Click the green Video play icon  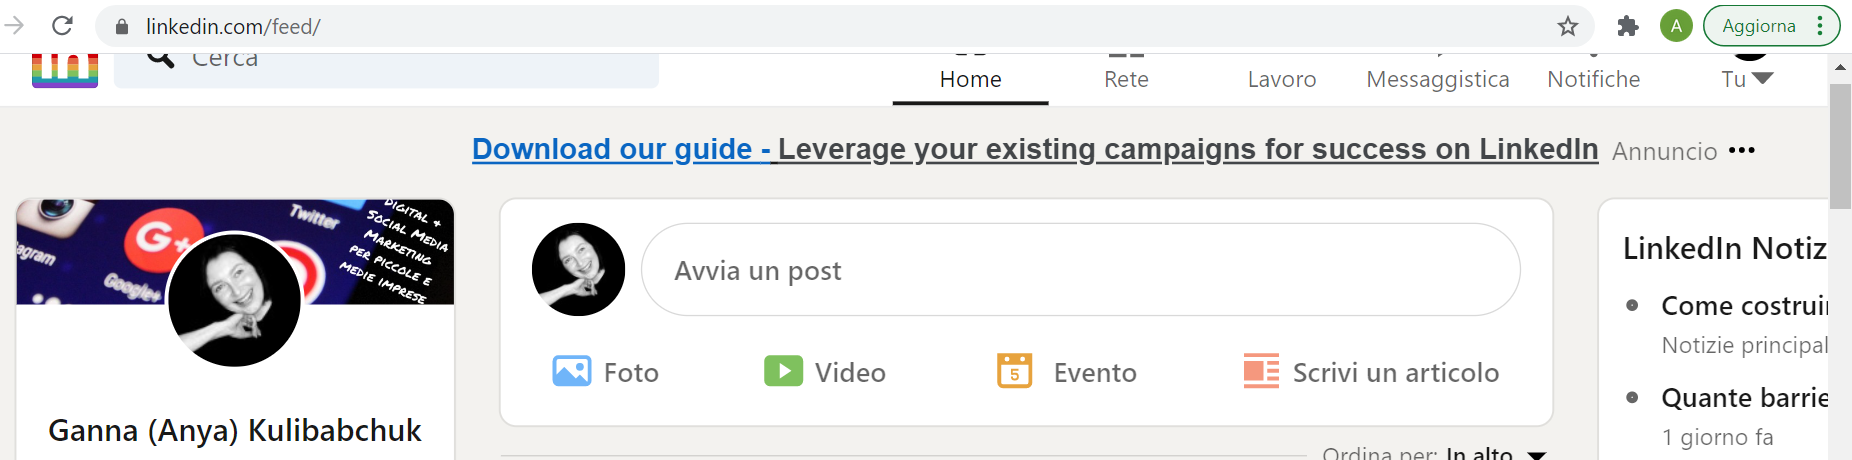(783, 371)
